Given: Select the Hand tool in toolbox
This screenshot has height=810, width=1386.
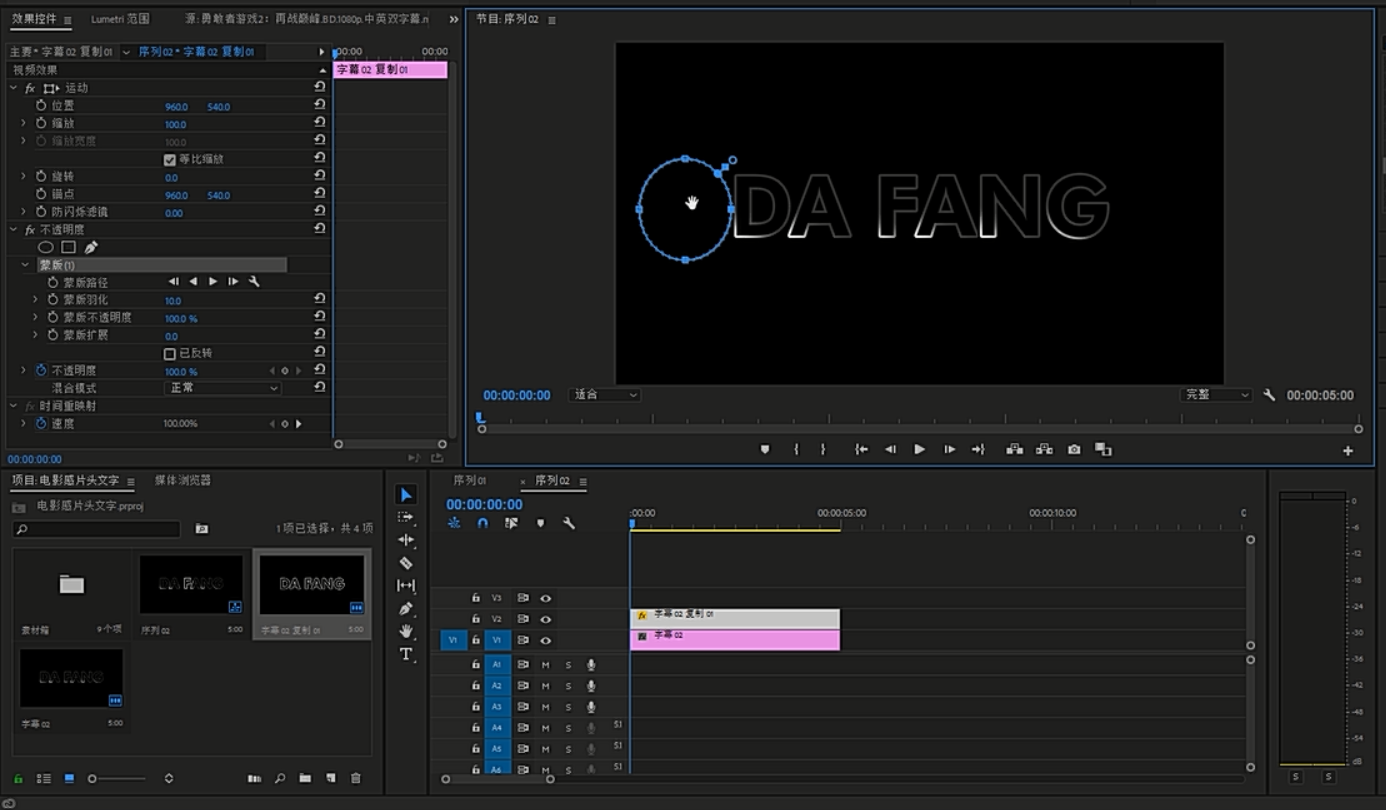Looking at the screenshot, I should (405, 631).
